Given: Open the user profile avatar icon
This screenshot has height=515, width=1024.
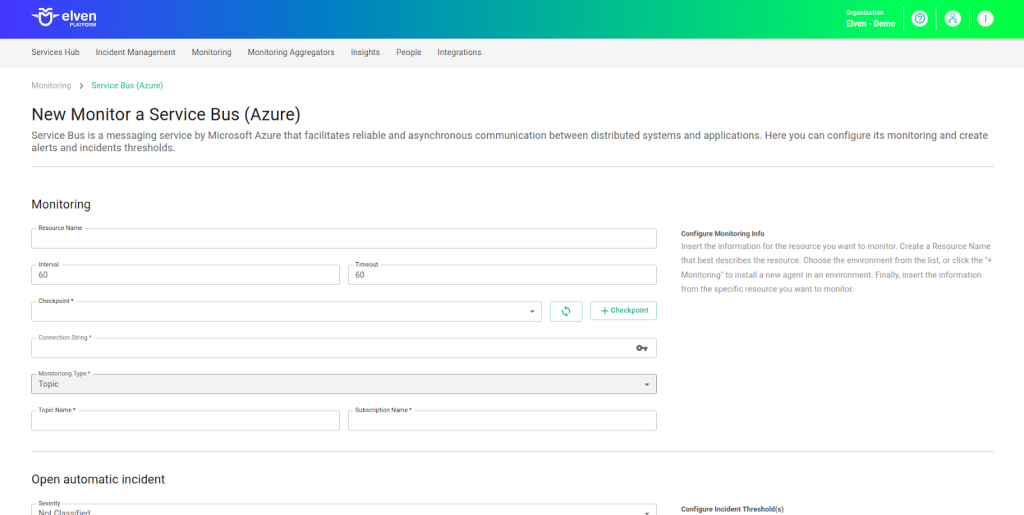Looking at the screenshot, I should [x=985, y=19].
